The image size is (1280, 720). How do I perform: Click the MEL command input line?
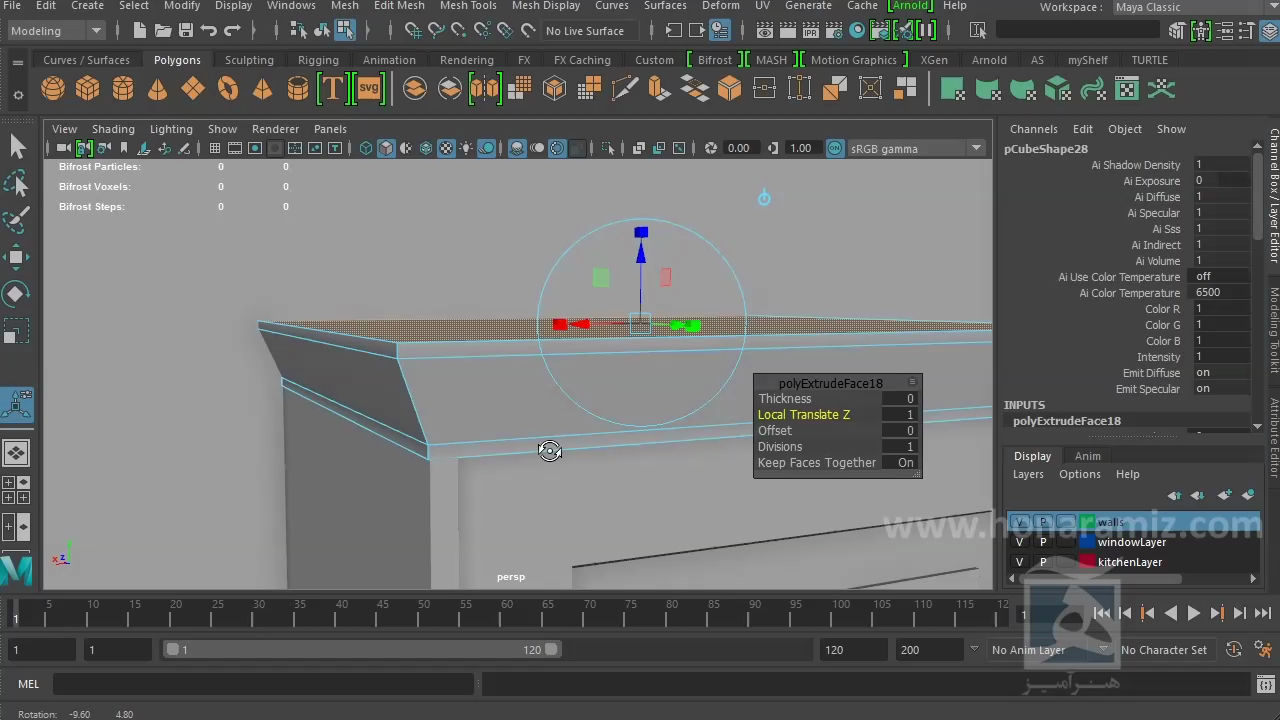pyautogui.click(x=263, y=684)
